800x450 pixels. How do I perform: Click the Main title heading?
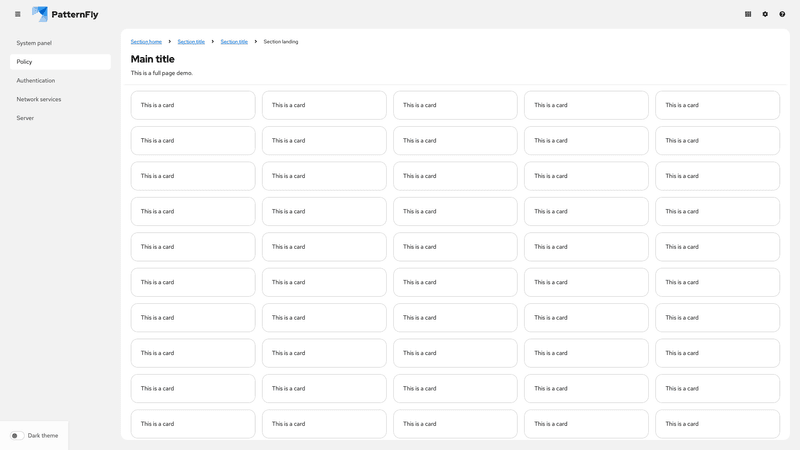153,59
